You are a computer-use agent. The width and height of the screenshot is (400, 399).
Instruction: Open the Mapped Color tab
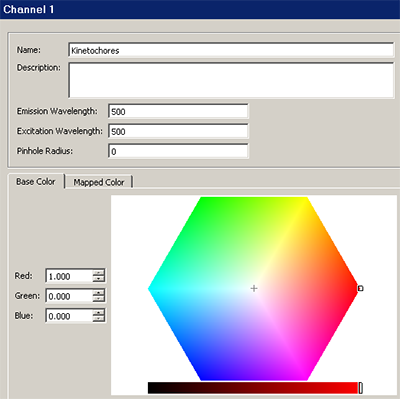coord(99,182)
